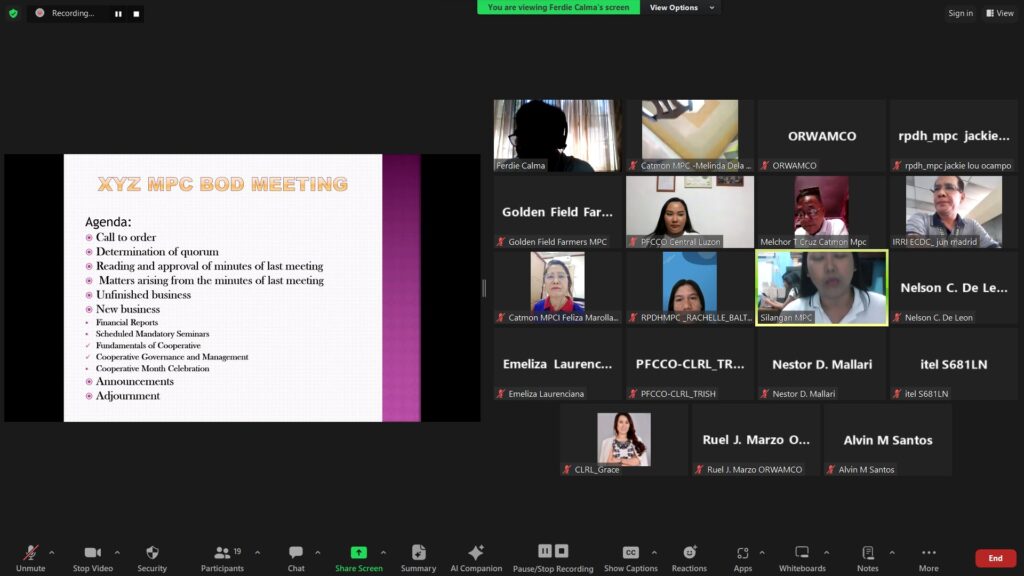Click the green encryption shield icon
The image size is (1024, 576).
[13, 13]
